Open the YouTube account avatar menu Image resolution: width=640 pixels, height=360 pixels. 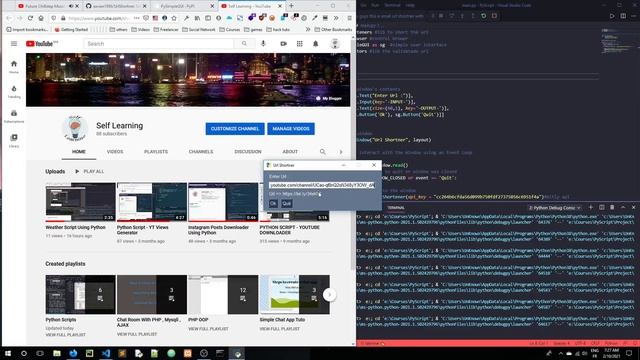tap(335, 44)
